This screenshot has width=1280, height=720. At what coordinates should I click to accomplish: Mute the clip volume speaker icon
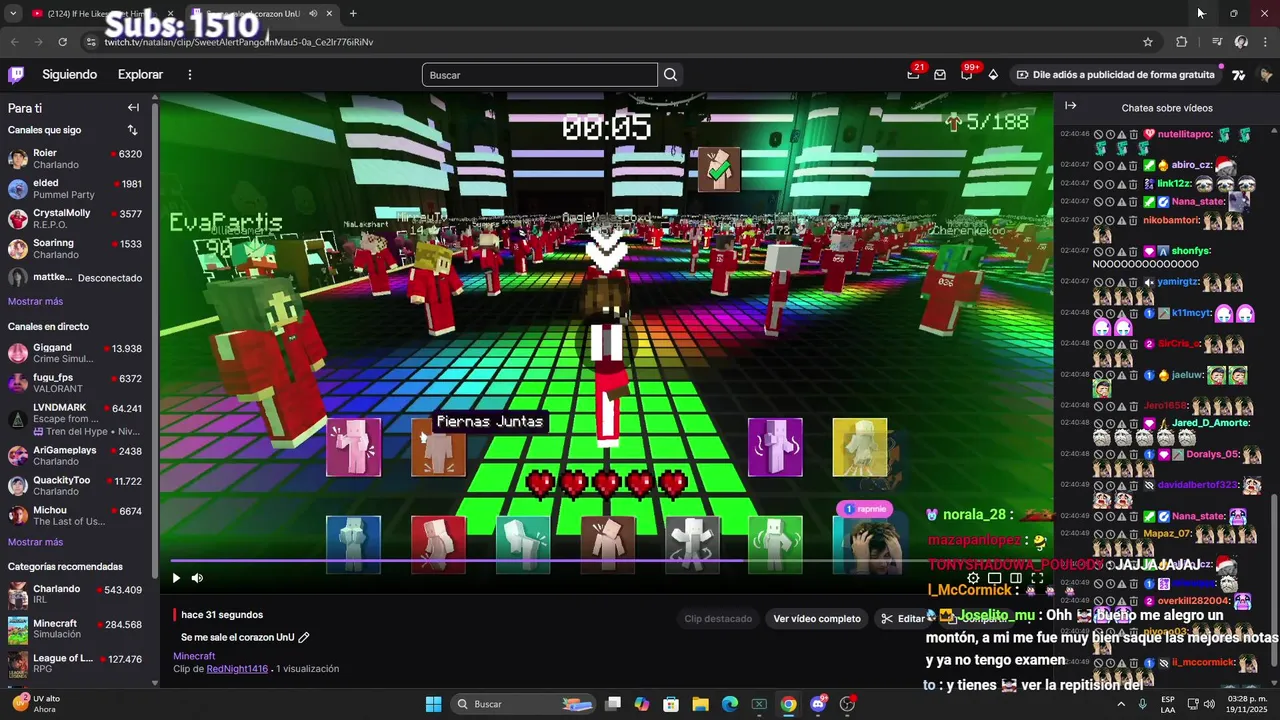197,578
